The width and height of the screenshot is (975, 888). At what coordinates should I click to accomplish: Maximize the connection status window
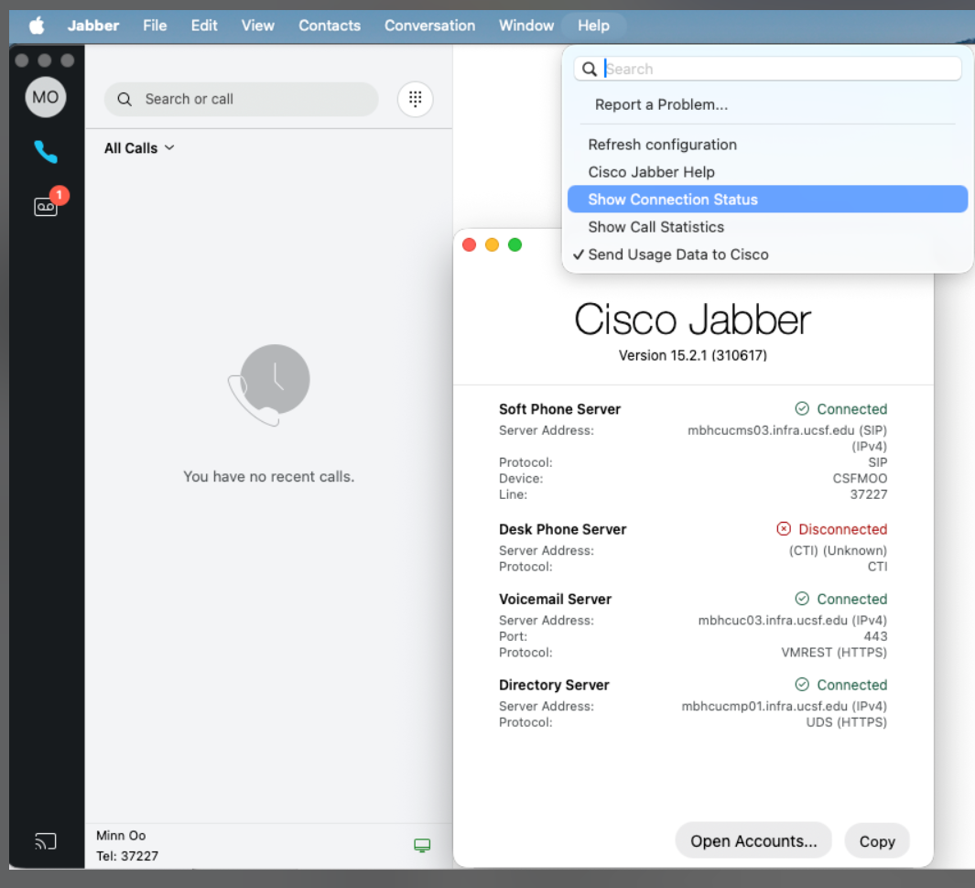pos(515,245)
